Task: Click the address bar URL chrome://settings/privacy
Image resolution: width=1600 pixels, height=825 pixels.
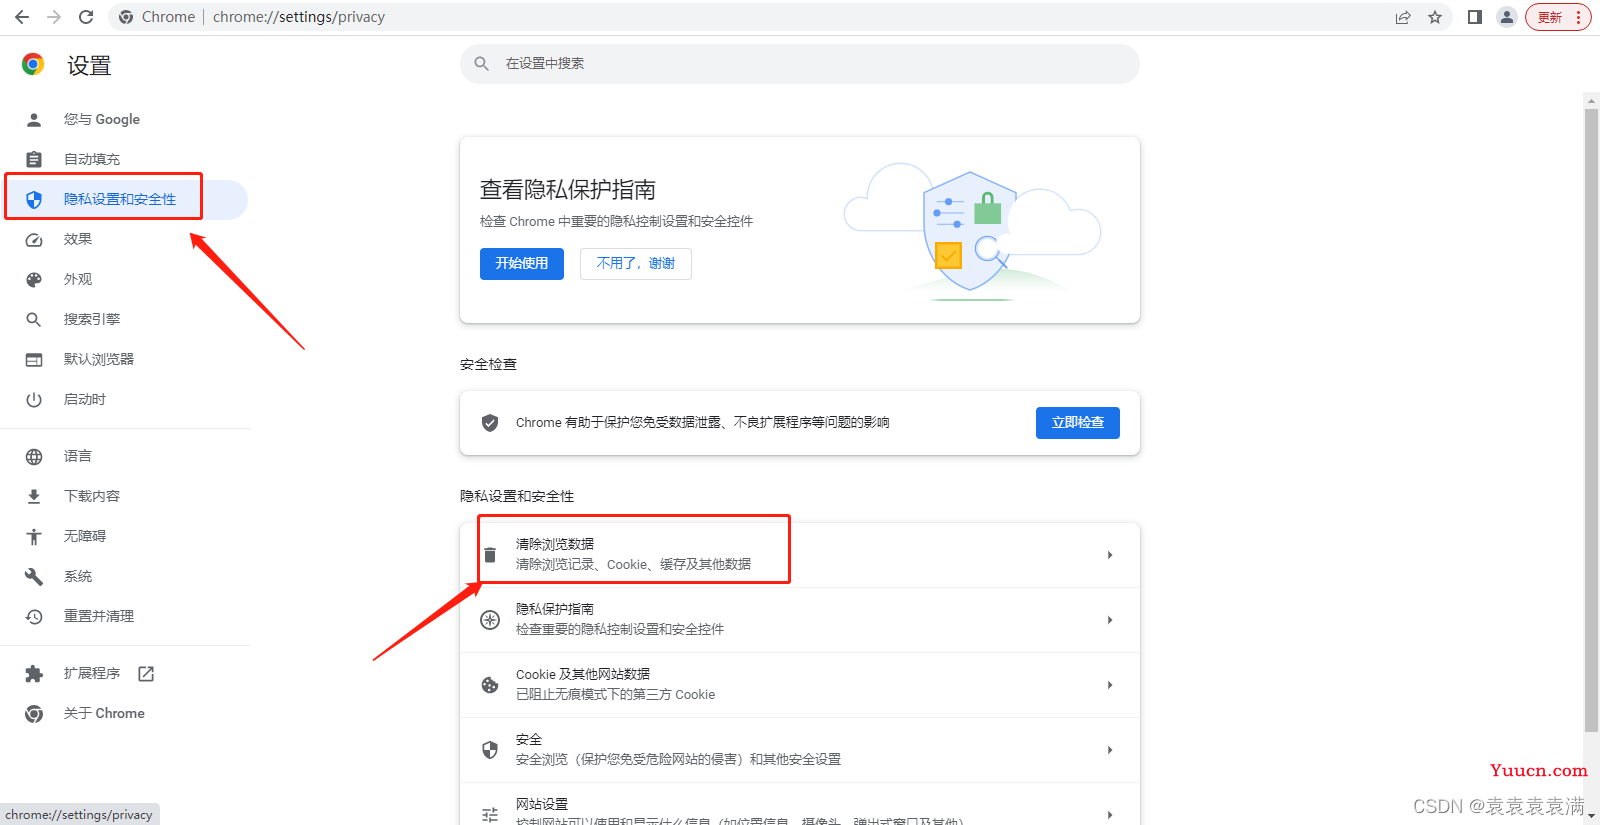Action: [x=299, y=17]
